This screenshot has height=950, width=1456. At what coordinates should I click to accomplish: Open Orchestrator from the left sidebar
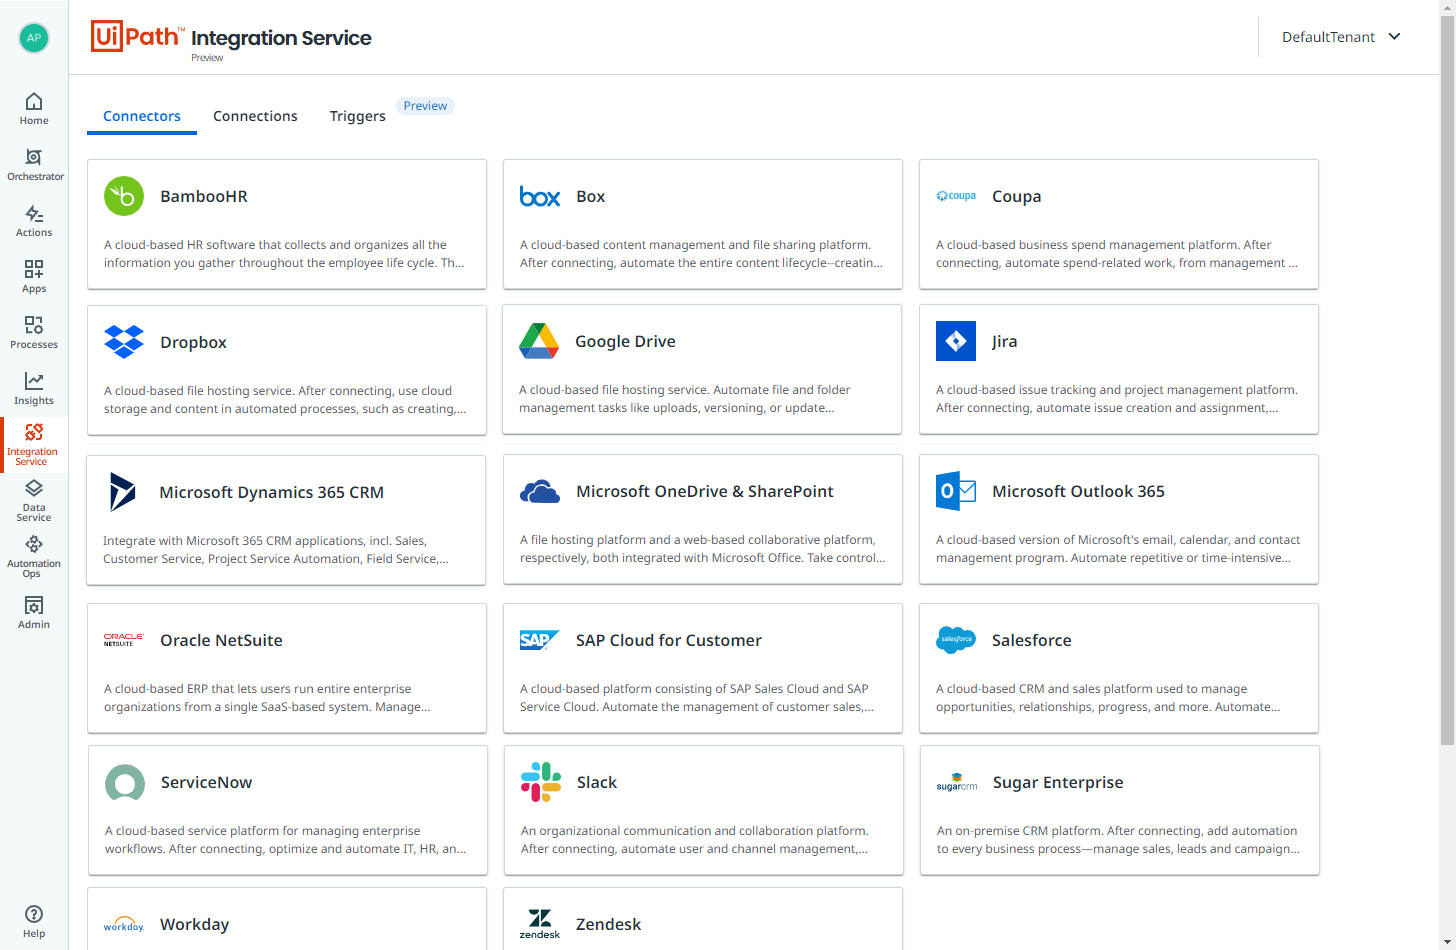(33, 162)
